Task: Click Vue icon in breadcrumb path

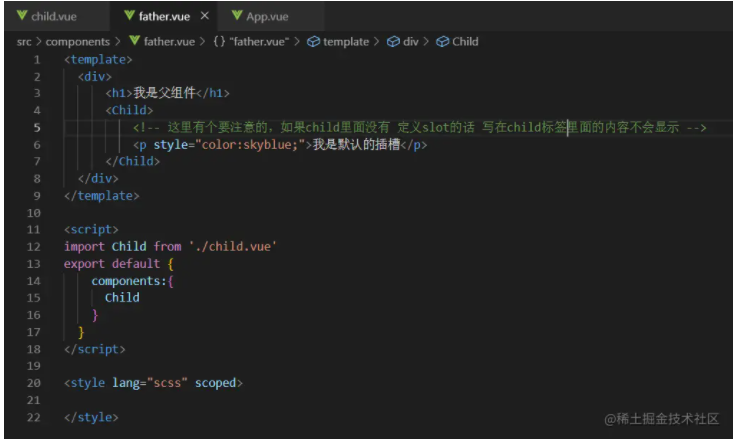Action: (x=135, y=41)
